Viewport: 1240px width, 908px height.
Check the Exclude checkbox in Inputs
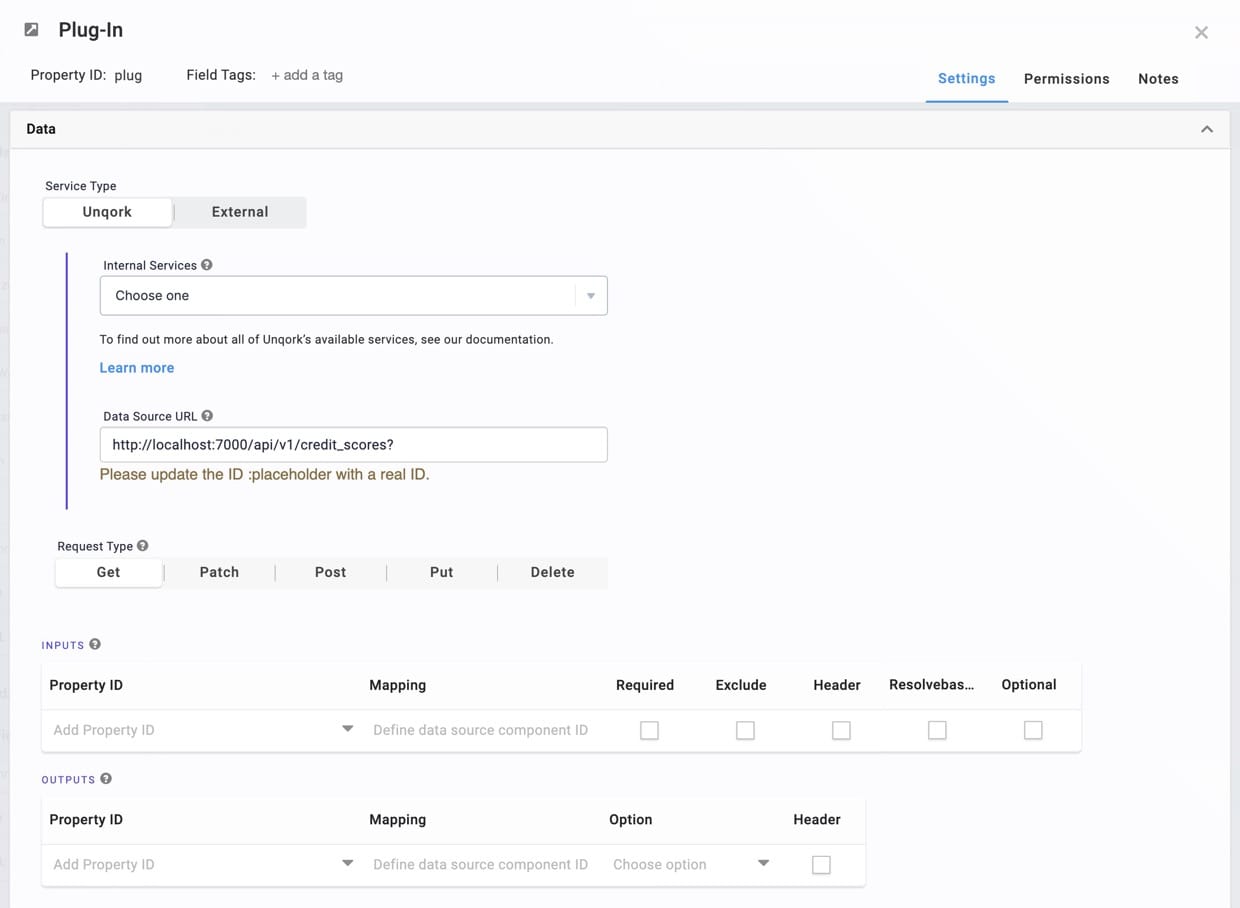[x=745, y=731]
